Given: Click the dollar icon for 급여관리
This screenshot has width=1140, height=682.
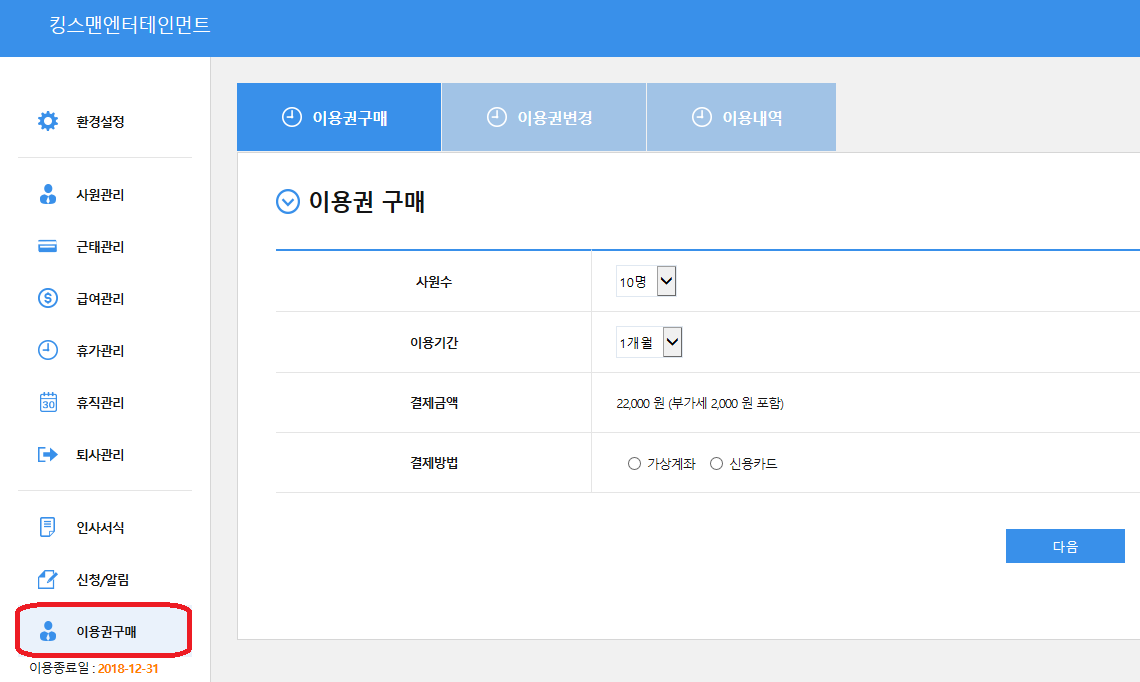Looking at the screenshot, I should 48,299.
